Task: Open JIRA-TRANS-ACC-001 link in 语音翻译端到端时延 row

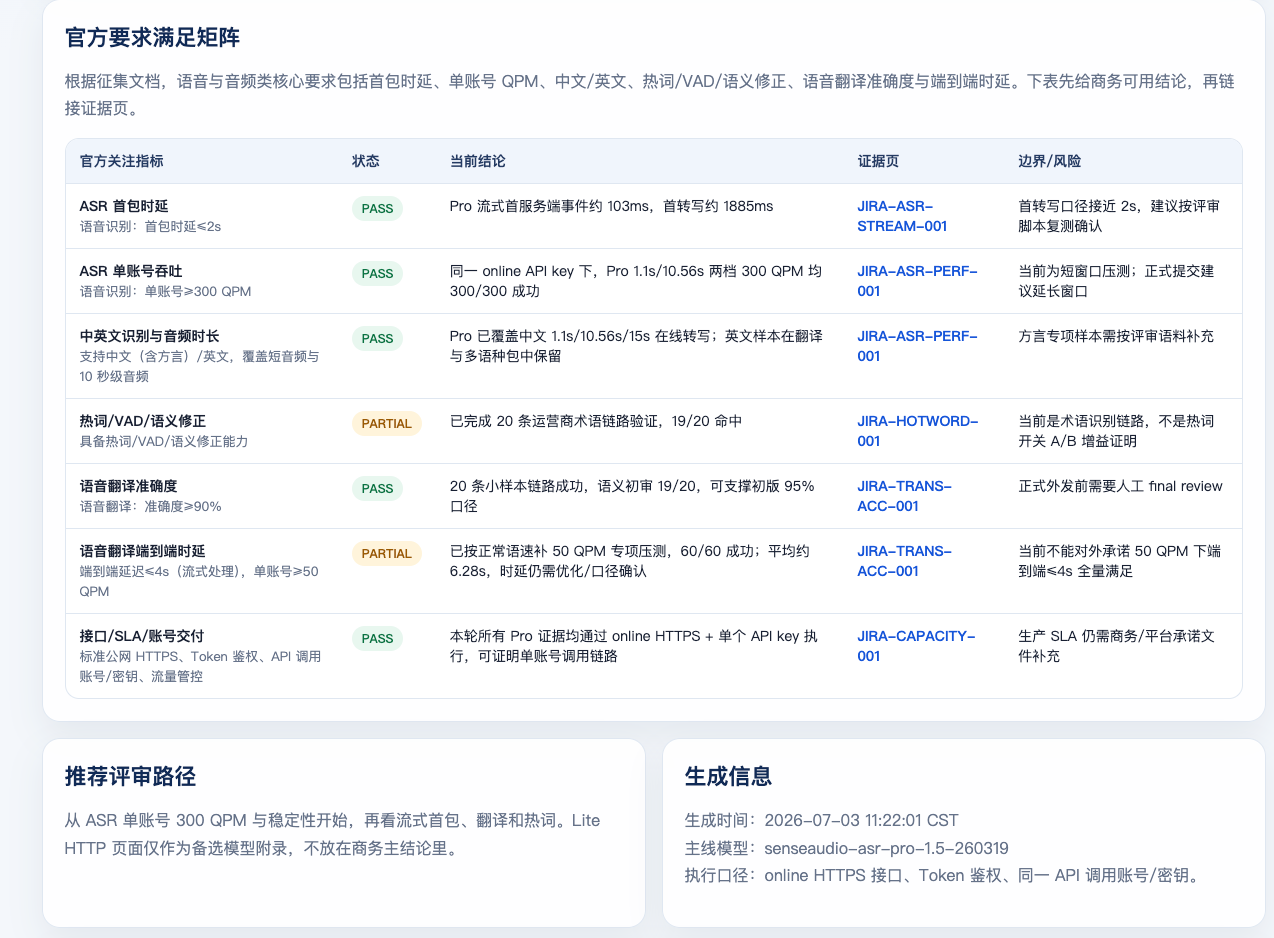Action: (904, 561)
